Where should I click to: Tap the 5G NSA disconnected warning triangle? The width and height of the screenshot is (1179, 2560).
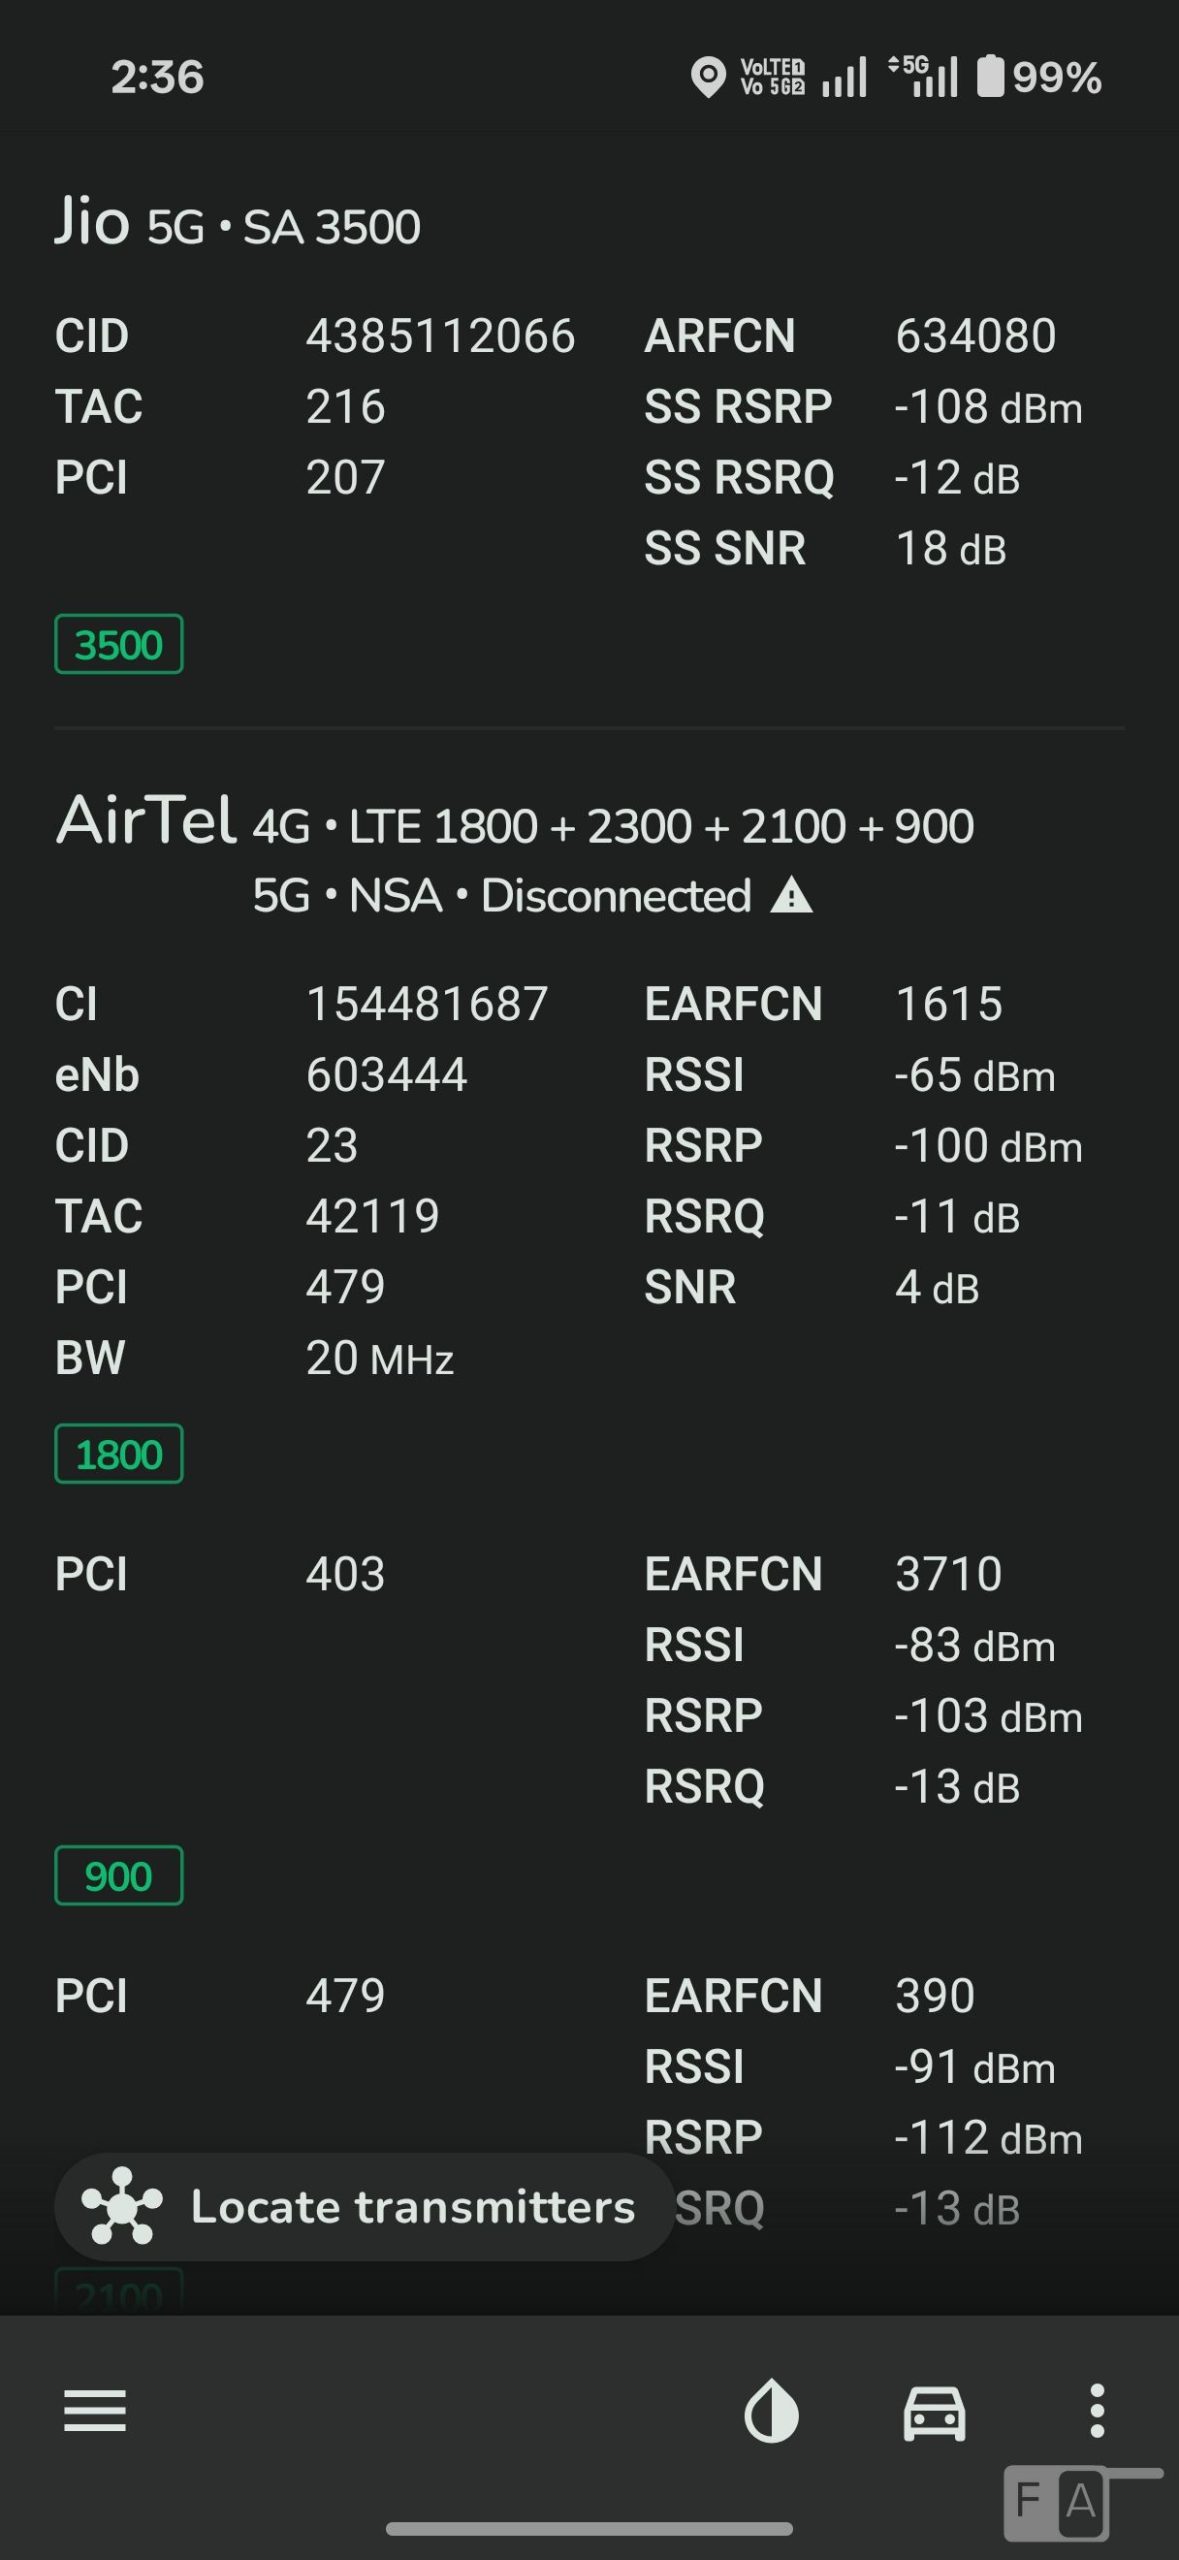pos(792,896)
